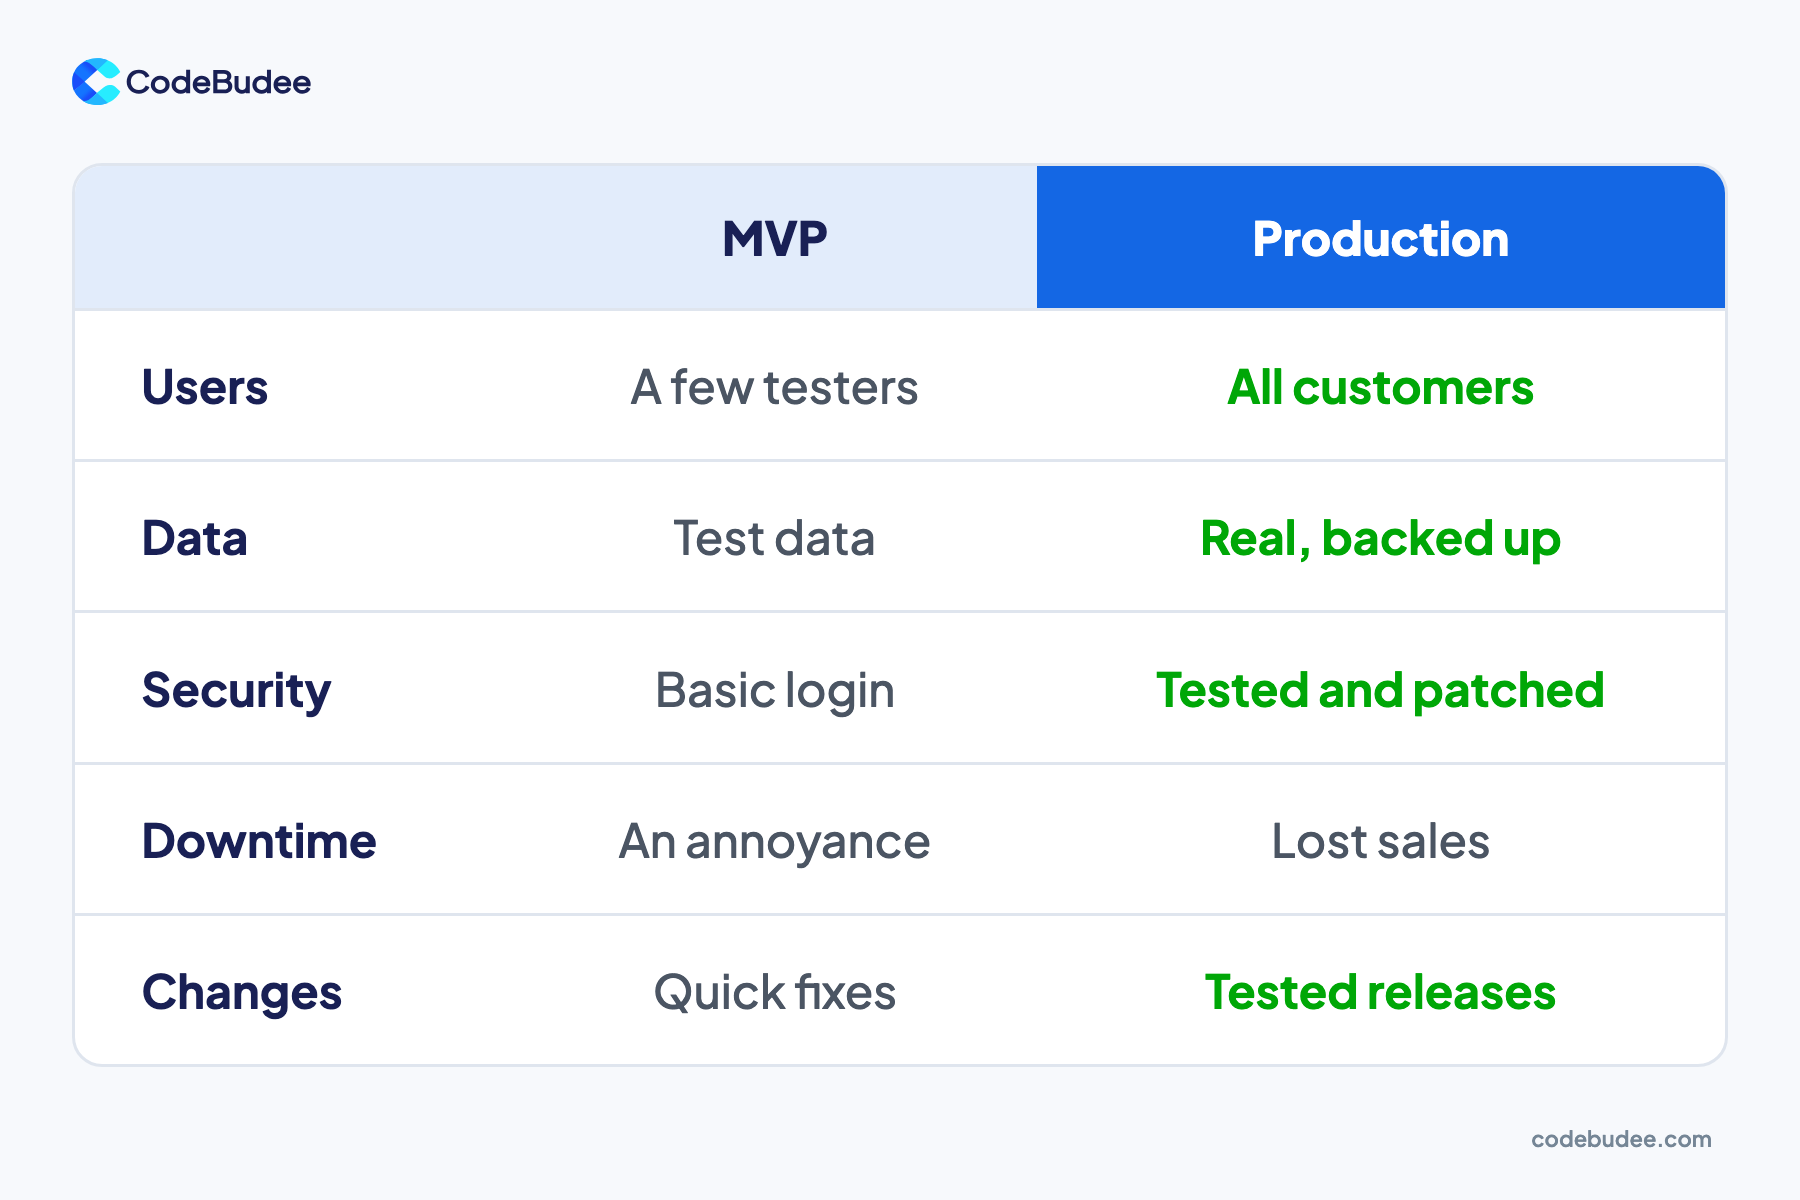Select the Production column header
This screenshot has height=1200, width=1800.
tap(1381, 239)
